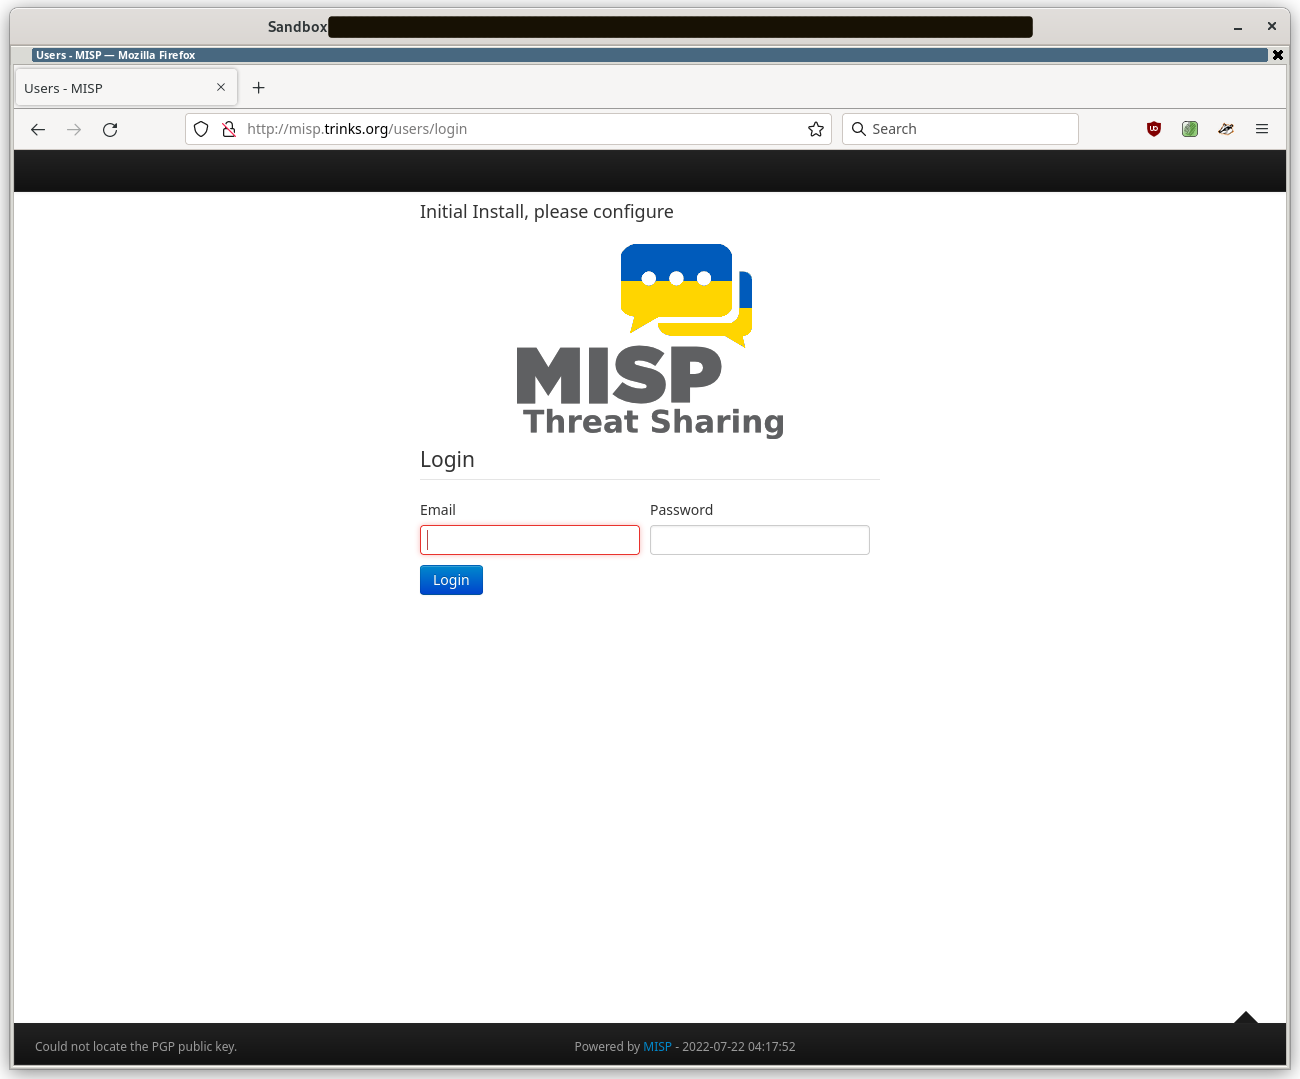Click the Login heading text
This screenshot has width=1300, height=1079.
pos(447,459)
